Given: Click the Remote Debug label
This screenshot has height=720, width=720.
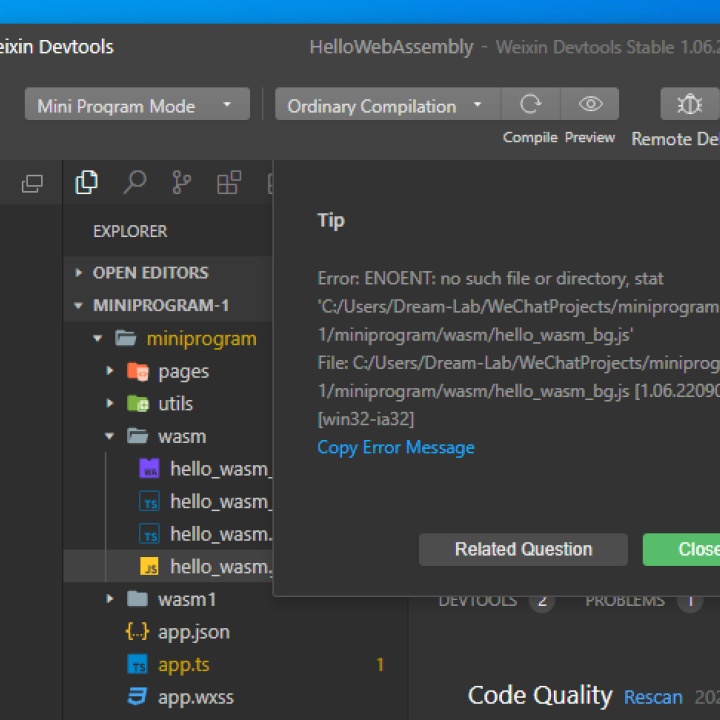Looking at the screenshot, I should [675, 139].
